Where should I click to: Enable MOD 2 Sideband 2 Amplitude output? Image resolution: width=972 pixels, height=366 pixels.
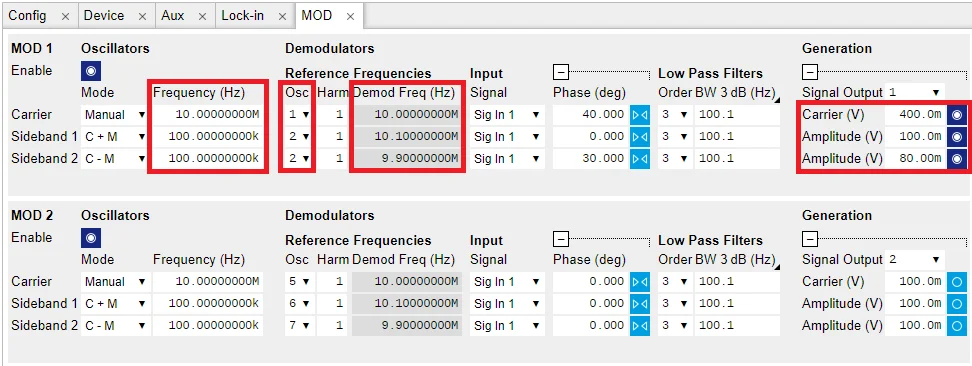957,326
